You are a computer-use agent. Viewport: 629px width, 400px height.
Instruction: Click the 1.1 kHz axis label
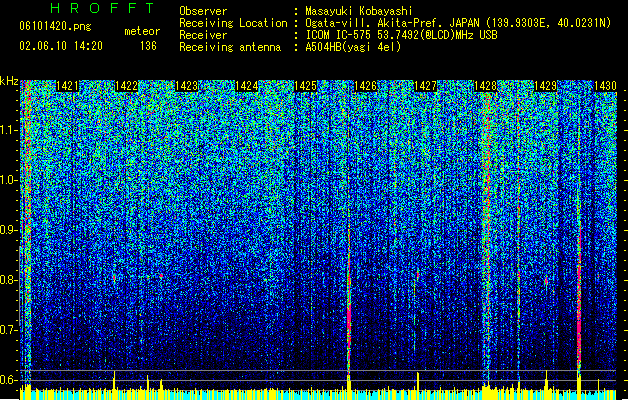[x=9, y=130]
